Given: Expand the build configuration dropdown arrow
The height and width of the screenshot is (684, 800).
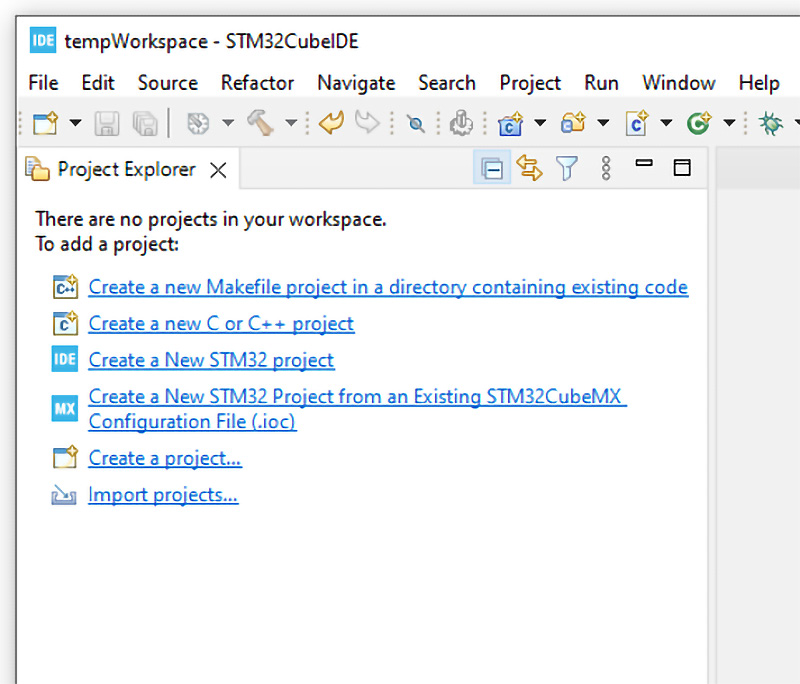Looking at the screenshot, I should [x=228, y=123].
